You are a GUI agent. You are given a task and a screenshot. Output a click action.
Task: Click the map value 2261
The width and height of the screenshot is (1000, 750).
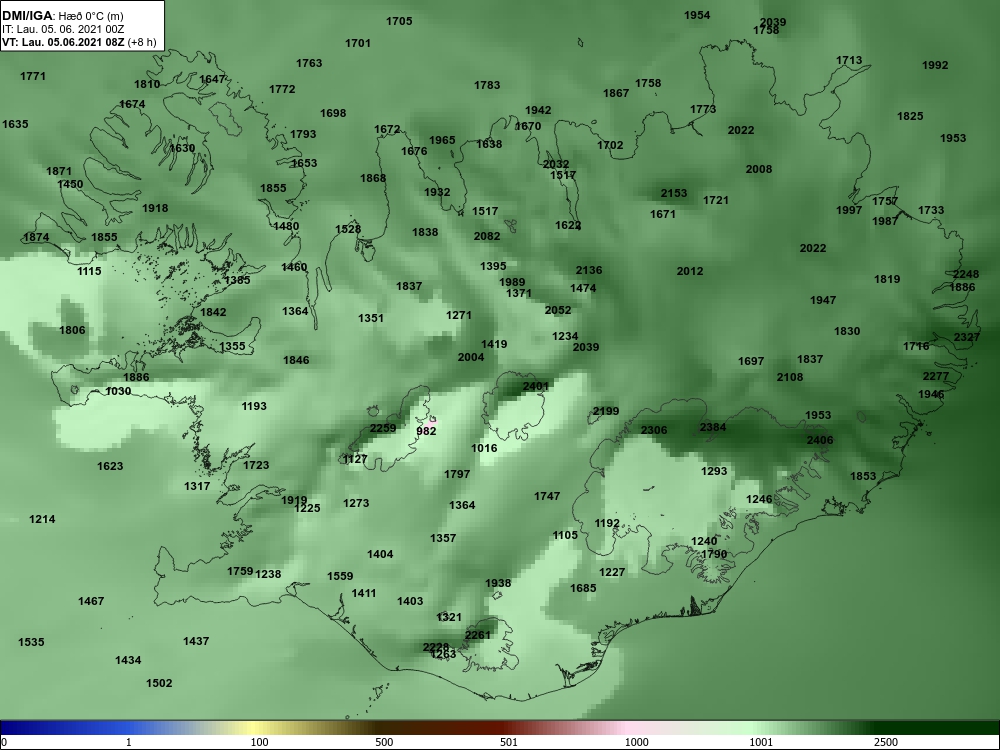click(478, 635)
